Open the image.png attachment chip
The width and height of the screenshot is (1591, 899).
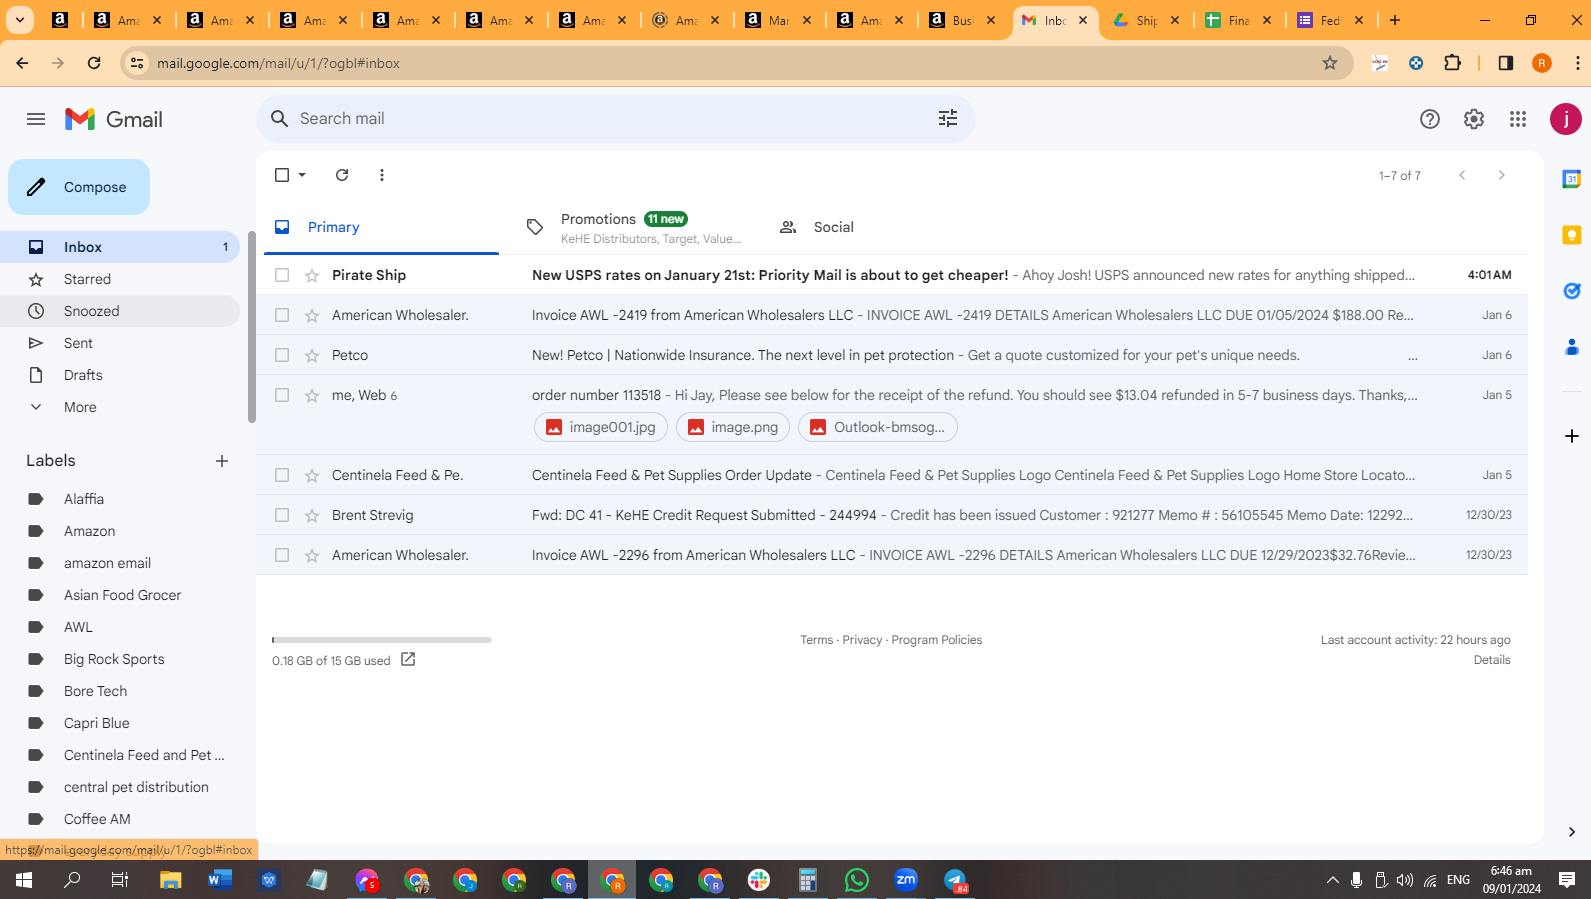tap(733, 427)
